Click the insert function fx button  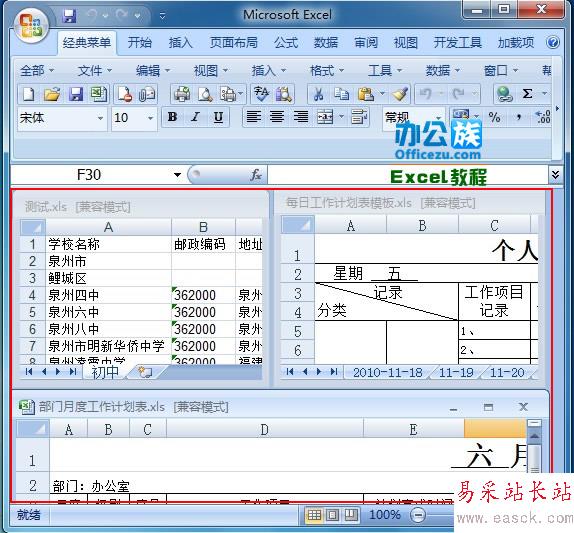pyautogui.click(x=256, y=175)
